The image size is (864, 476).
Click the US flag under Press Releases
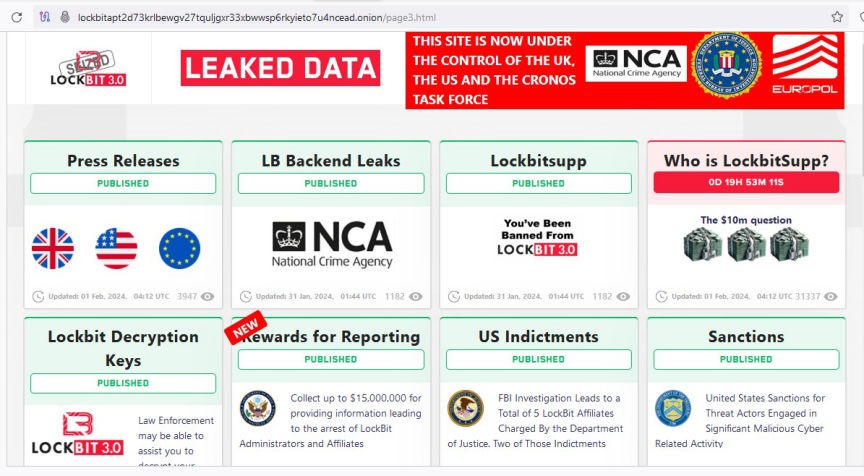(116, 248)
